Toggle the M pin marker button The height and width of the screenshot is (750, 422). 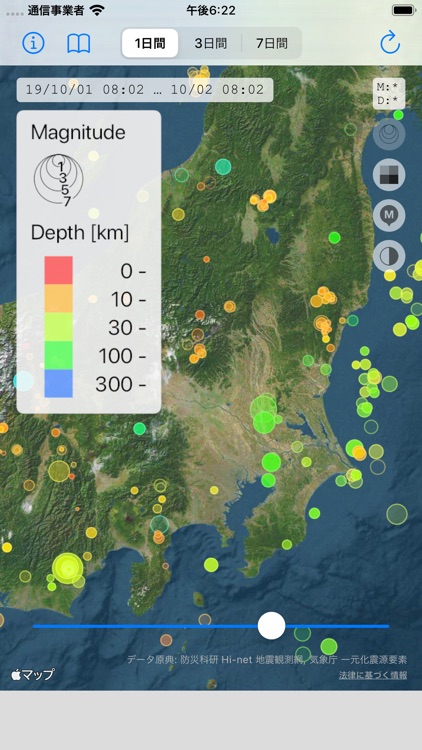(x=389, y=215)
